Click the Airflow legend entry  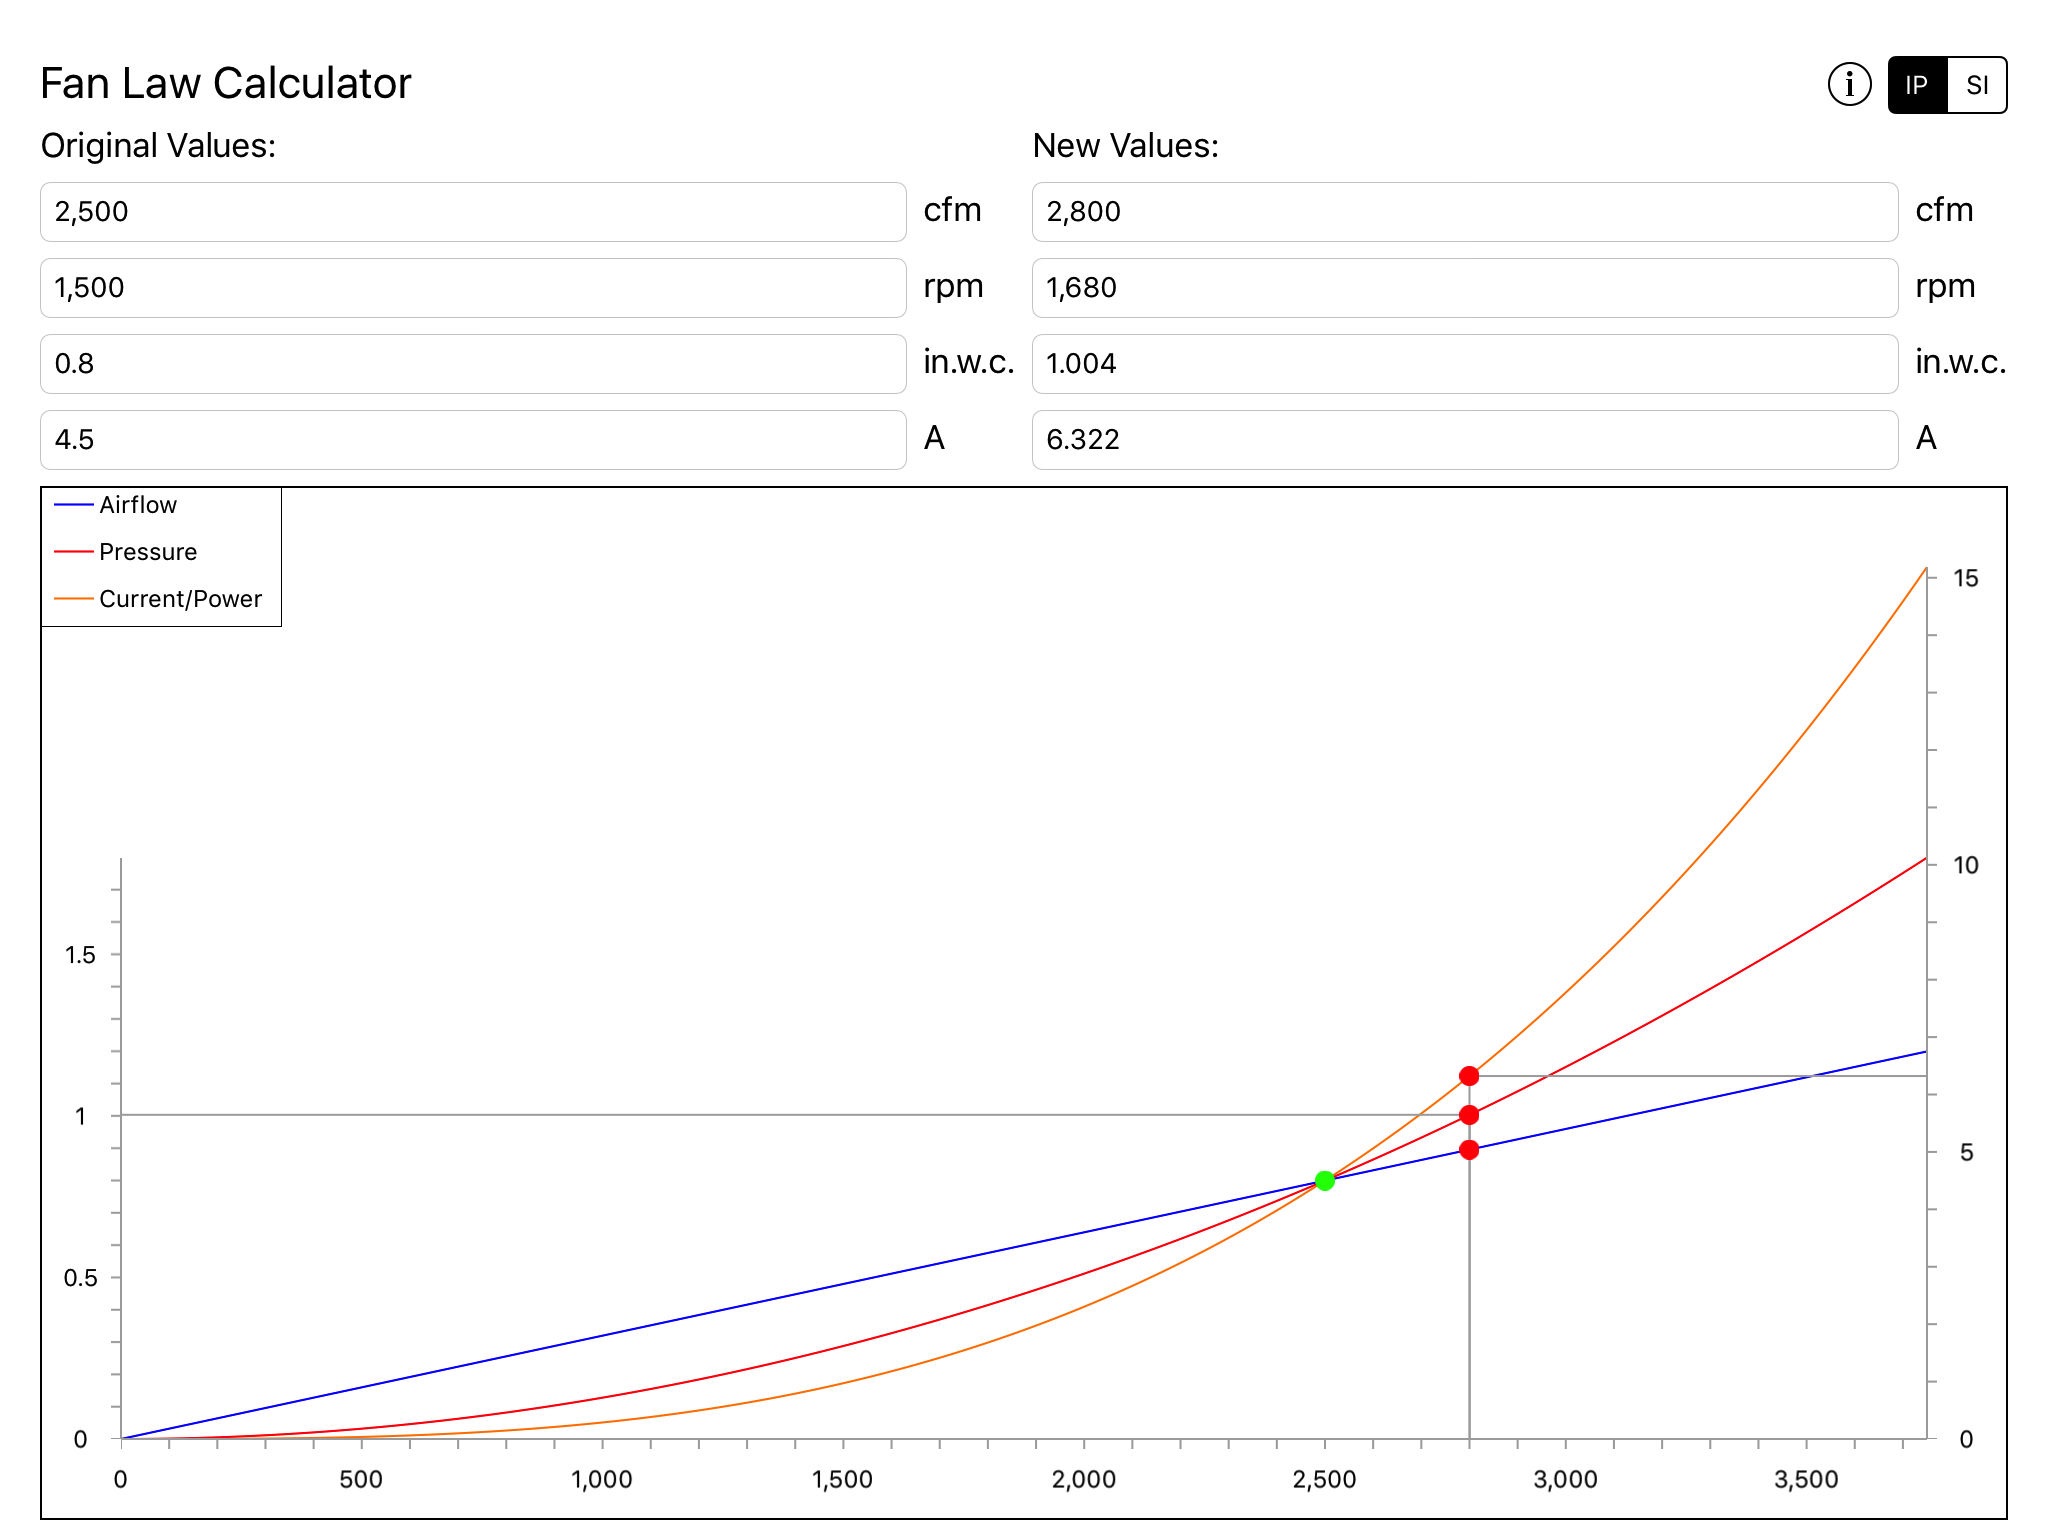click(x=137, y=505)
